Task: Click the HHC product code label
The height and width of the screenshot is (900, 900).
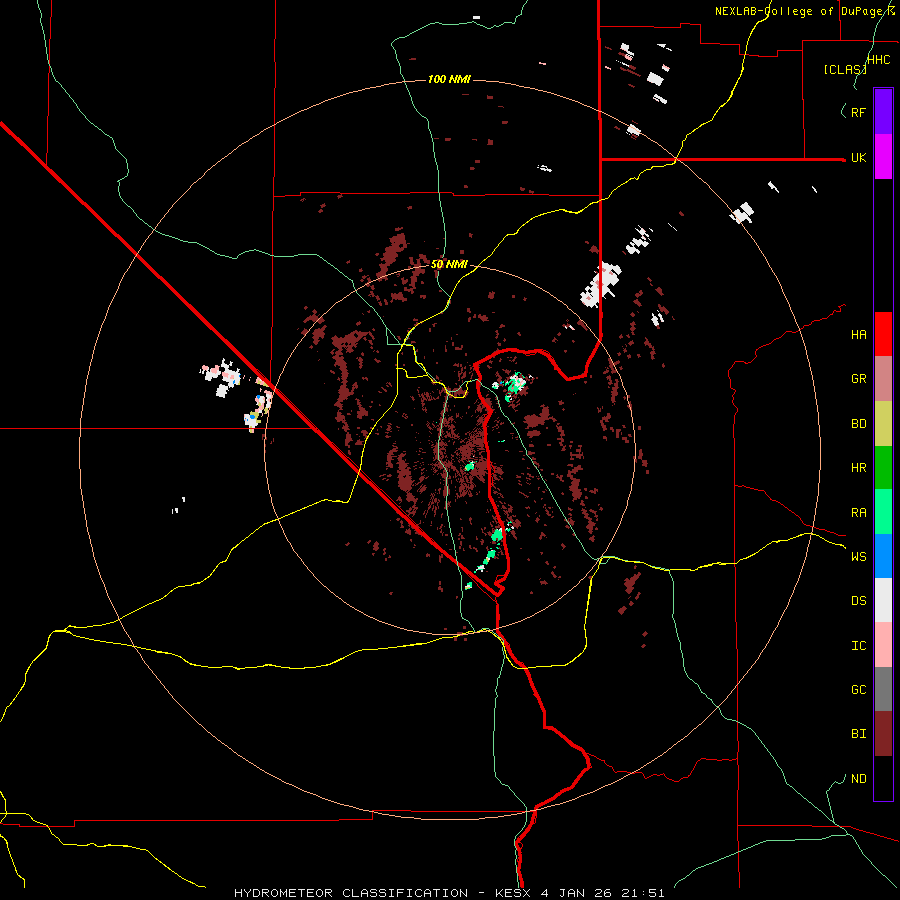Action: pos(879,60)
